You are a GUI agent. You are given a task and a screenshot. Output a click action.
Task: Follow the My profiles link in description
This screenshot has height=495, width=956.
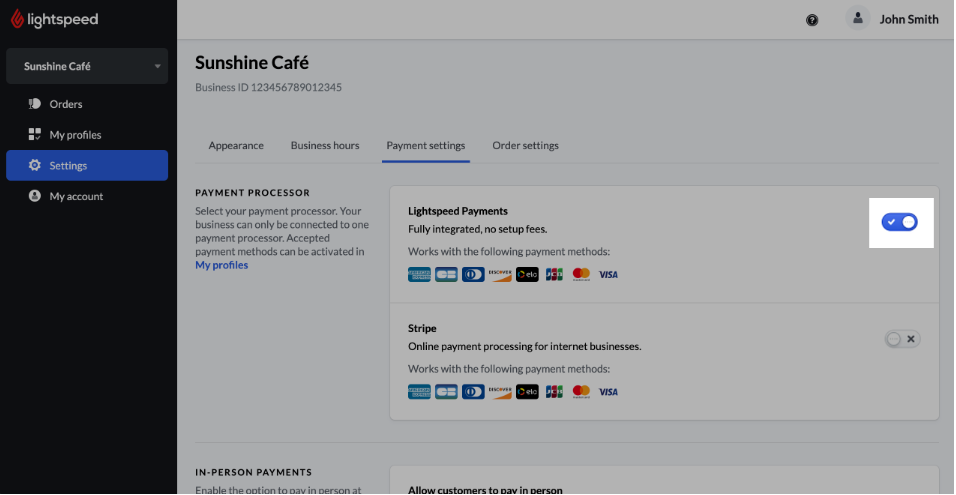click(x=221, y=266)
